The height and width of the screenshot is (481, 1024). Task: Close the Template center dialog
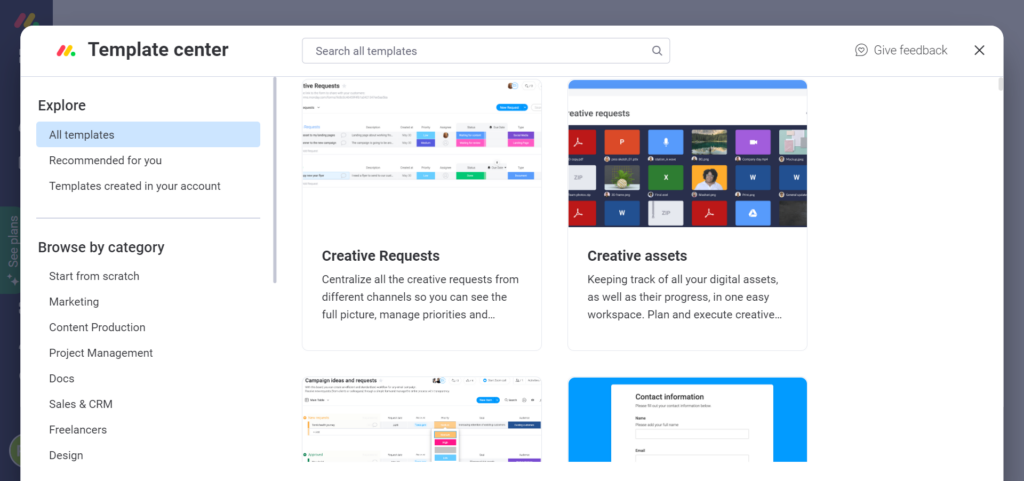click(979, 50)
